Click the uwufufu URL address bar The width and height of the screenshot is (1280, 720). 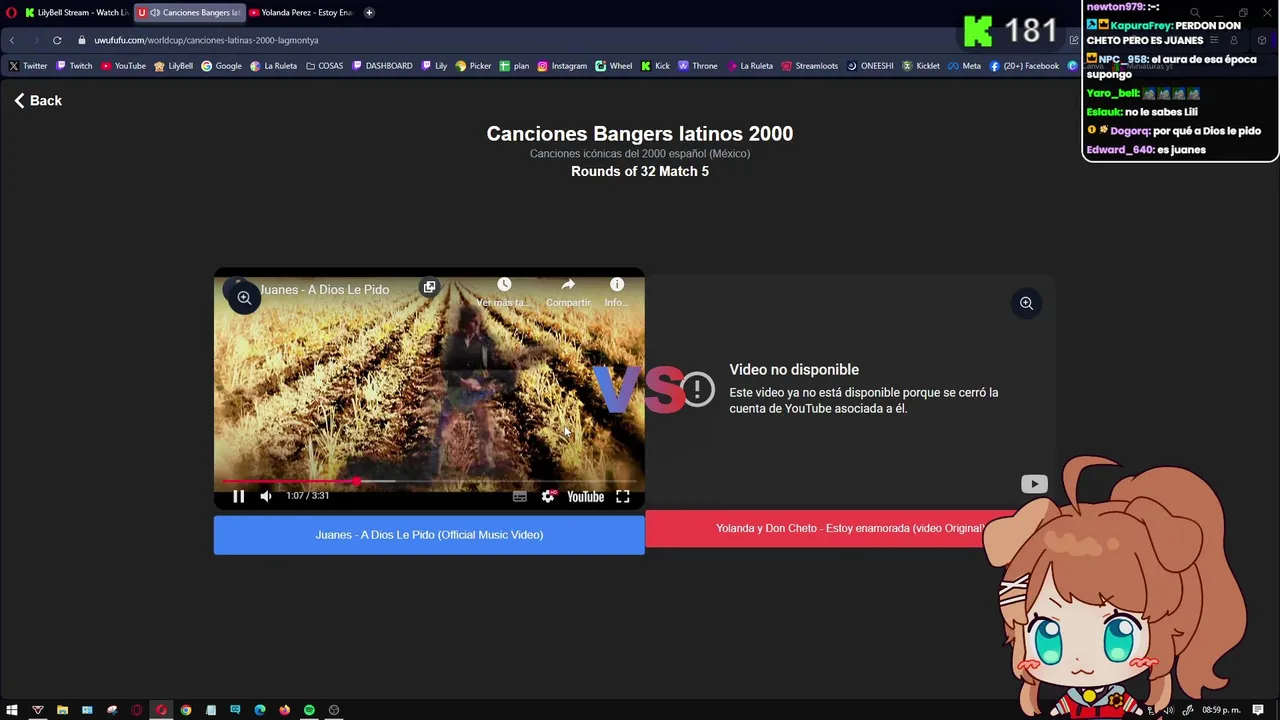tap(206, 40)
